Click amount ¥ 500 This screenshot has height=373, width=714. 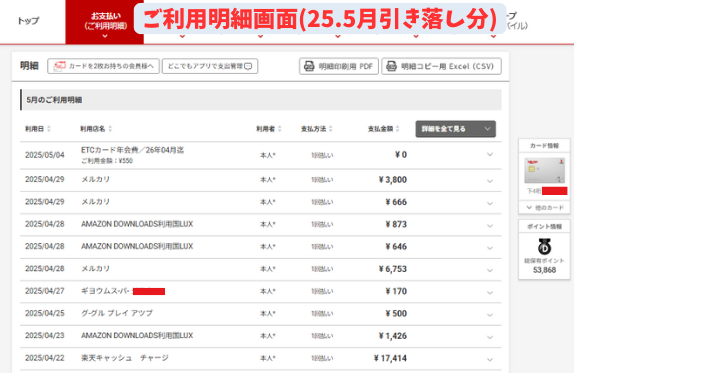click(396, 314)
